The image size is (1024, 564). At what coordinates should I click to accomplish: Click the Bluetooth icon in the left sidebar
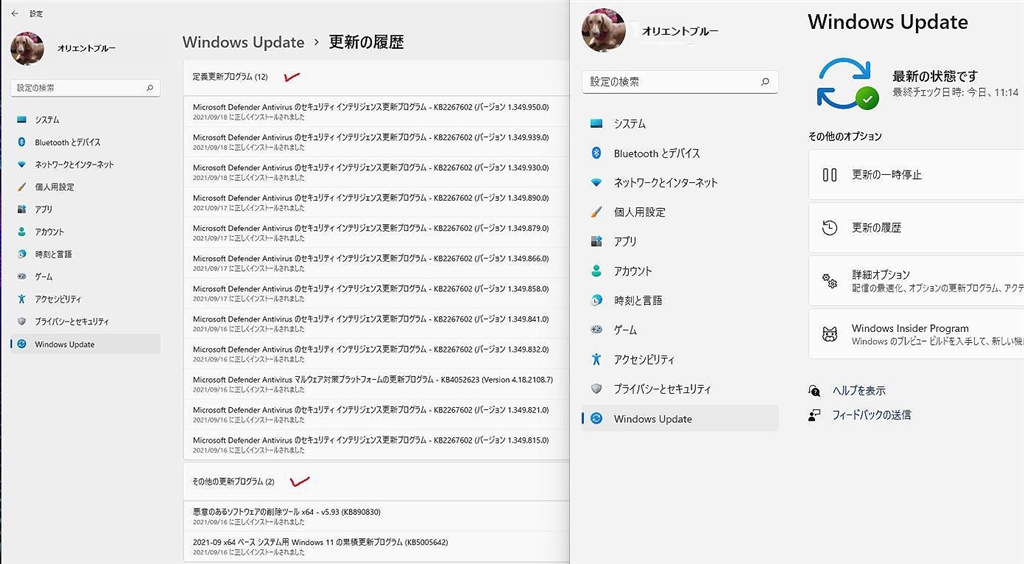click(22, 142)
